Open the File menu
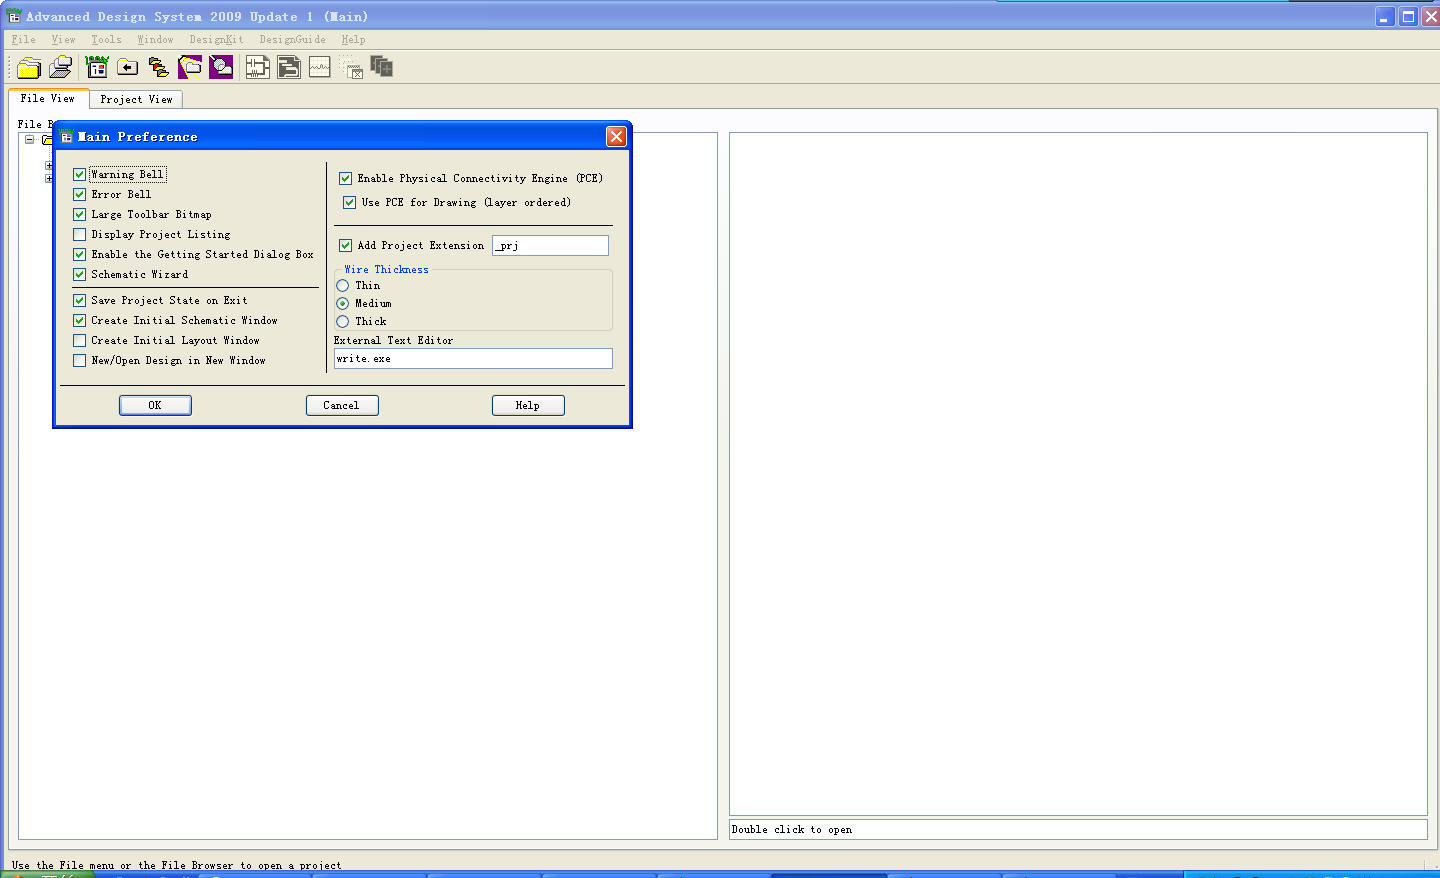The image size is (1440, 878). [x=23, y=39]
